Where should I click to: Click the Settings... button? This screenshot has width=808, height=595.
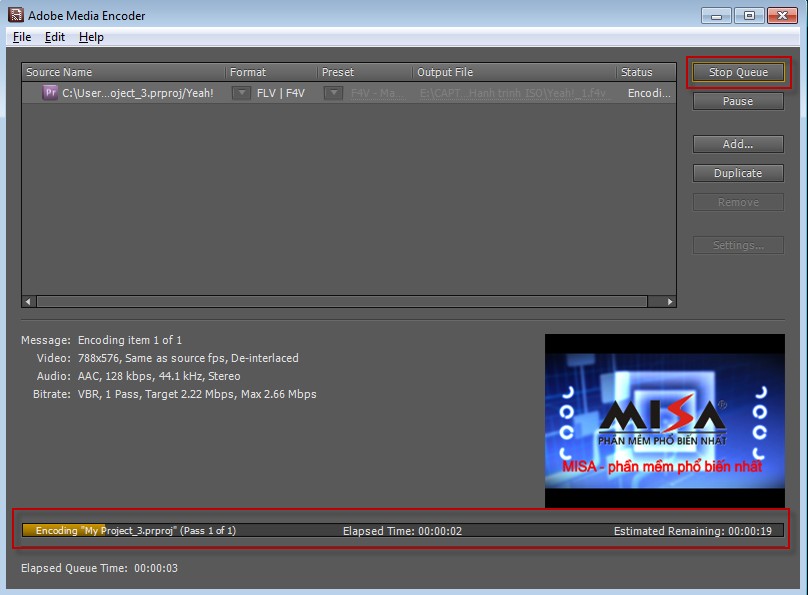tap(738, 245)
